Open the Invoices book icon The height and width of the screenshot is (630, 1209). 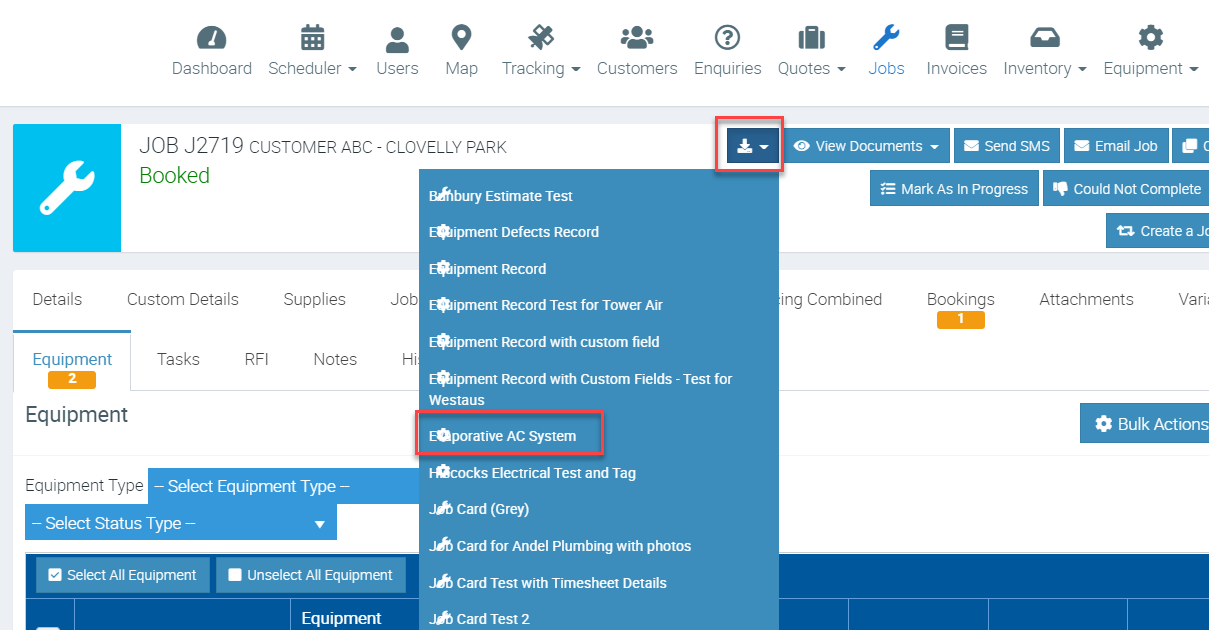[956, 39]
